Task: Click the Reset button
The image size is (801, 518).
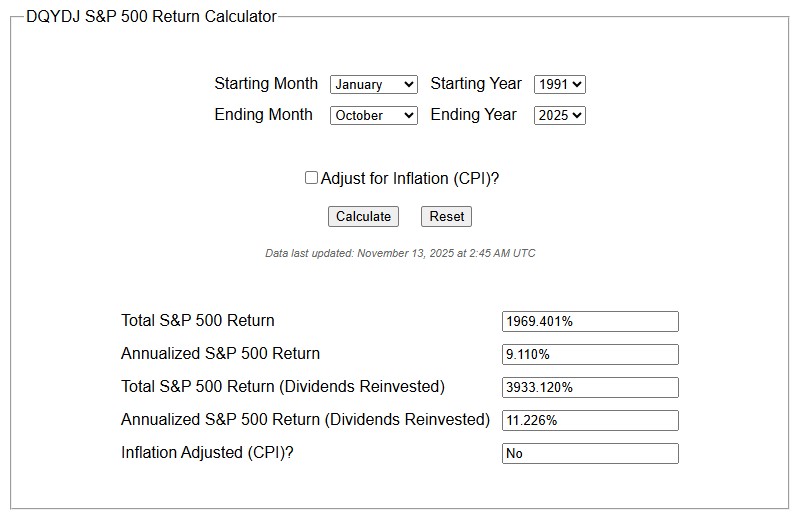Action: pos(446,216)
